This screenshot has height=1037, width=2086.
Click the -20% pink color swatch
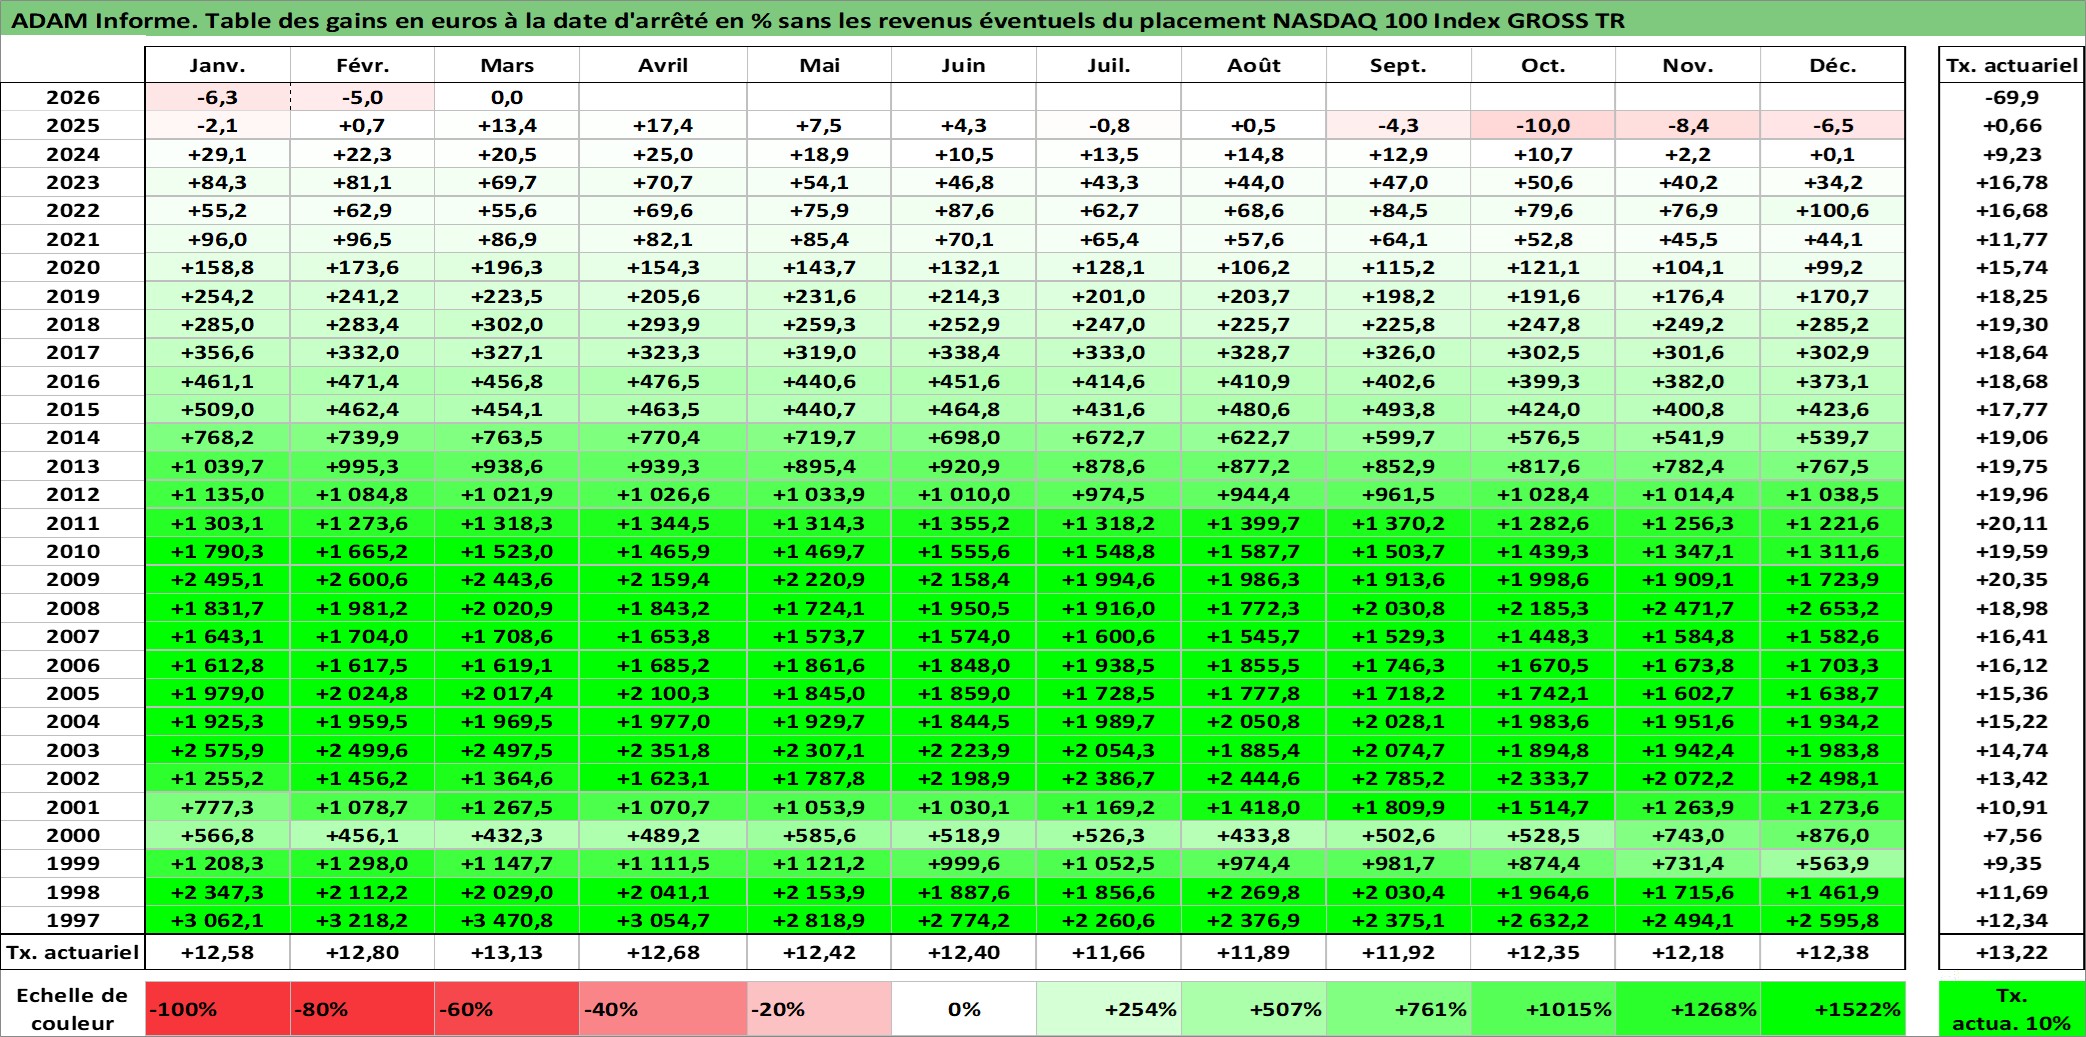[x=819, y=1009]
